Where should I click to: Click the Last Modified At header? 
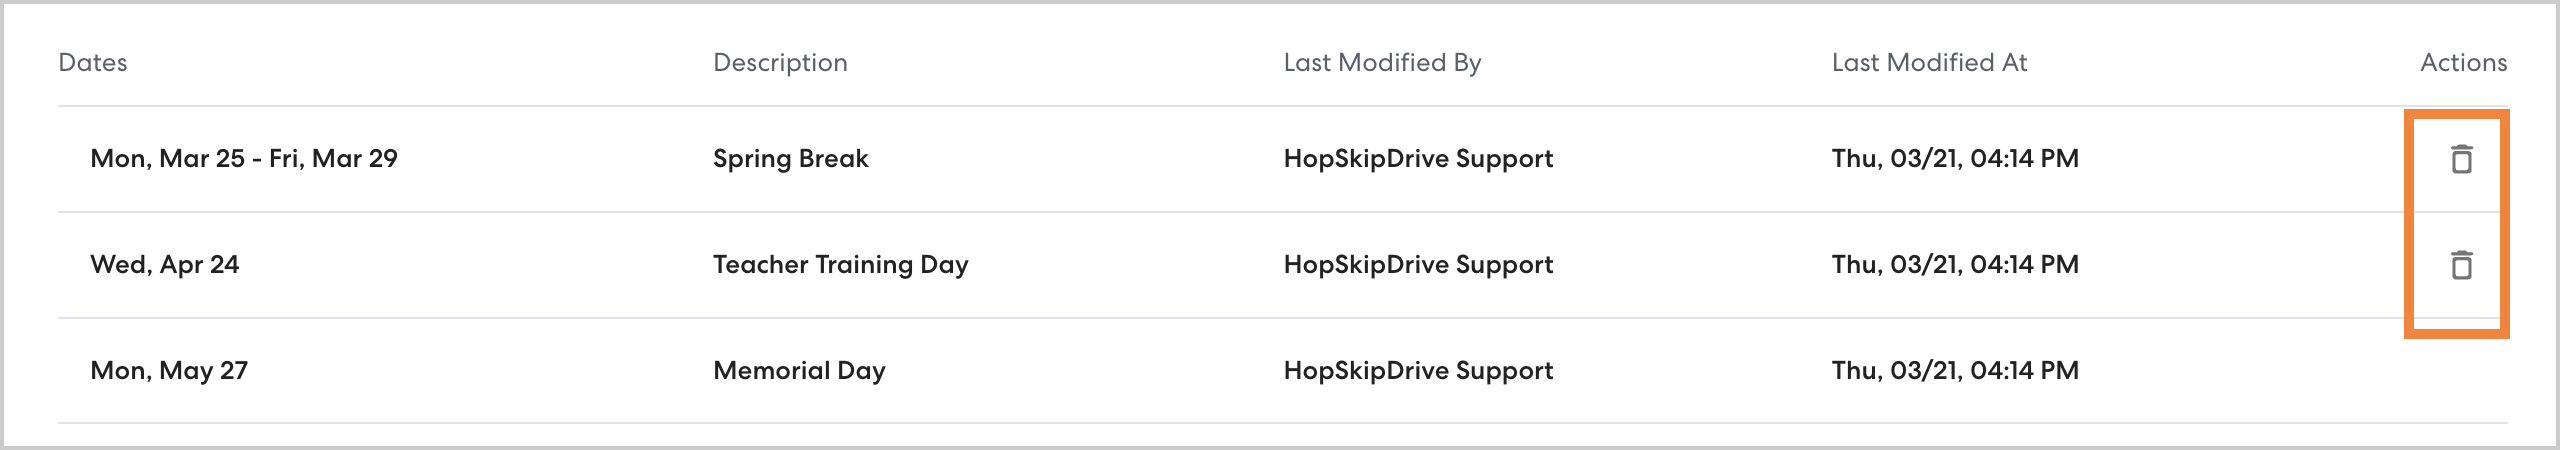(1929, 62)
